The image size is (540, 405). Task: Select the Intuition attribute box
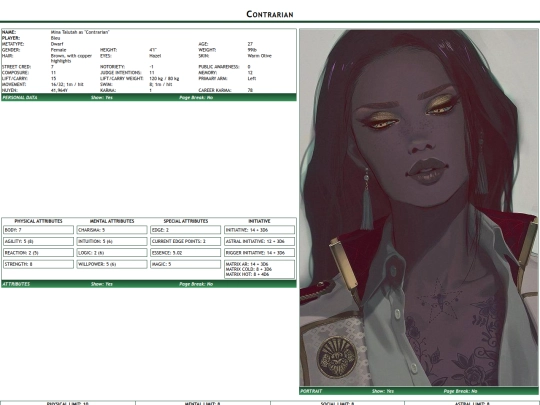click(112, 241)
